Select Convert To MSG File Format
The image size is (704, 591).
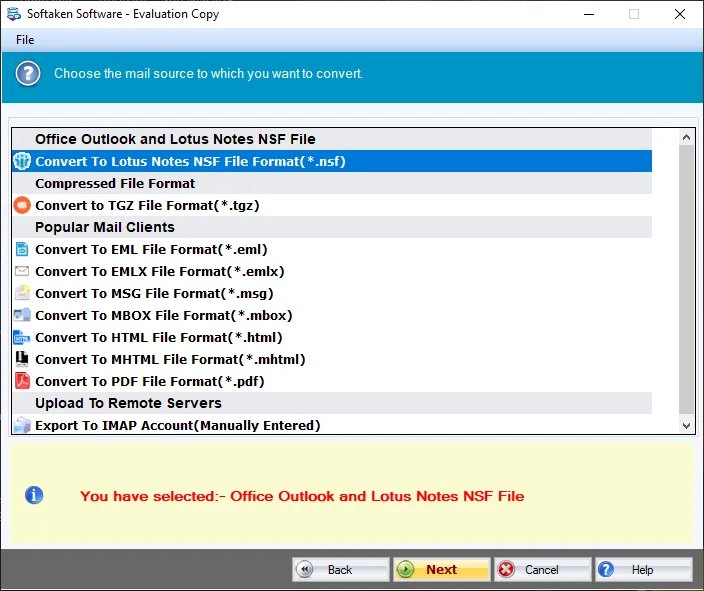pos(332,293)
